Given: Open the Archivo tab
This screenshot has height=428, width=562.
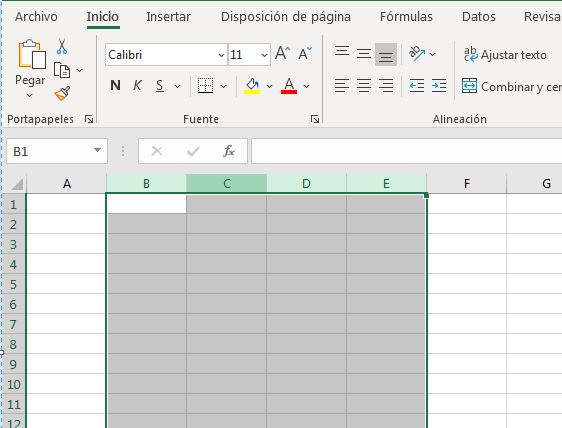Looking at the screenshot, I should pyautogui.click(x=36, y=16).
